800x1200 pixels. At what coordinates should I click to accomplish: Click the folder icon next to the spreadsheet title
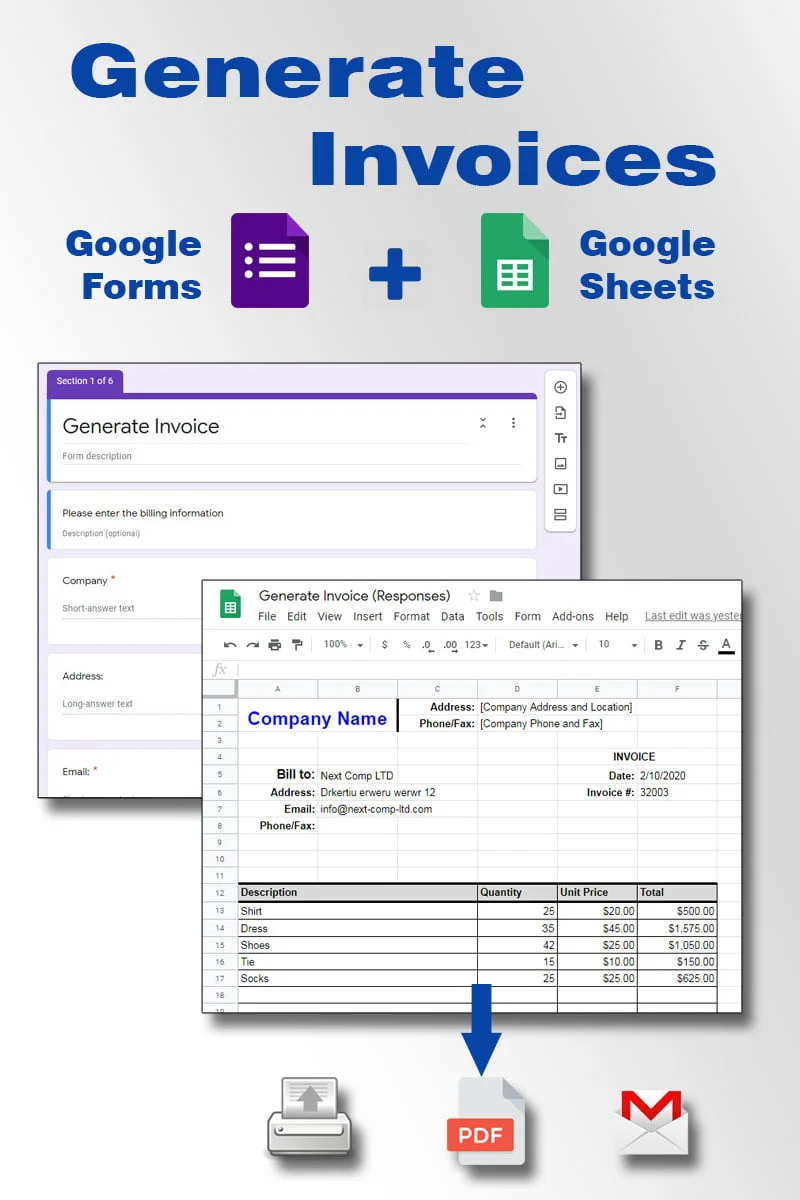[x=496, y=596]
